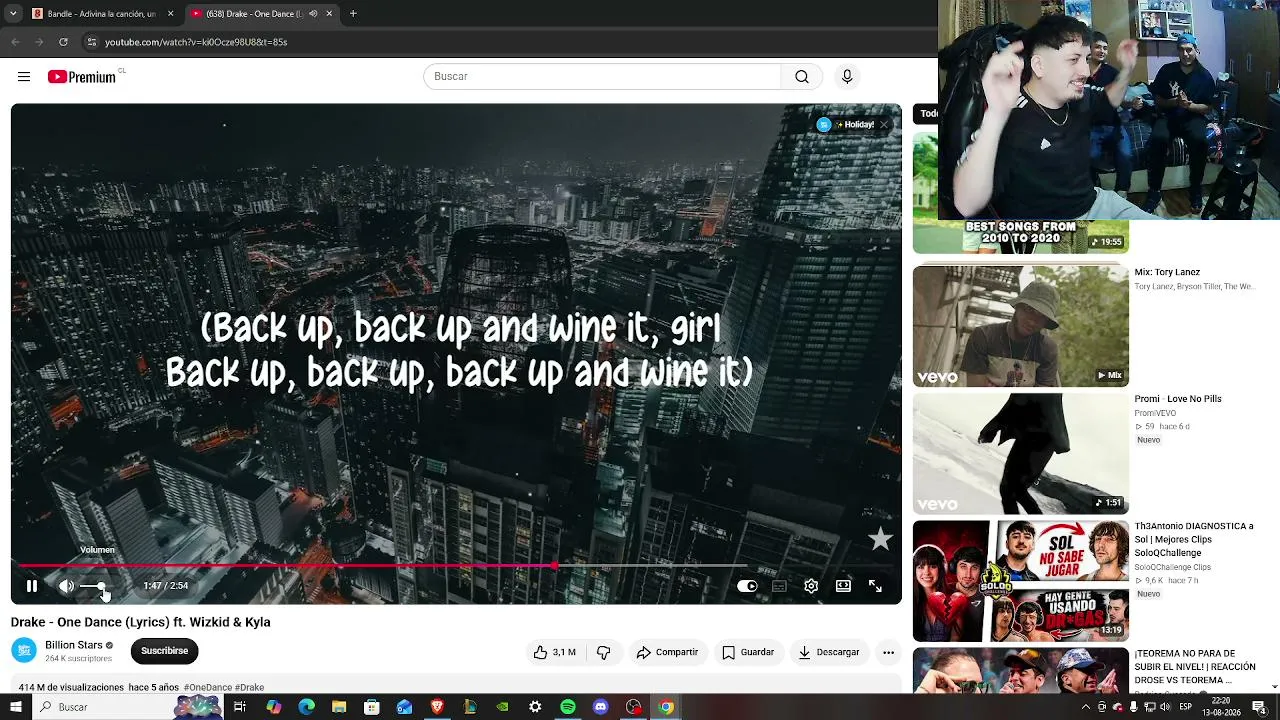Open the Best Songs 2010 to 2020 thumbnail
The width and height of the screenshot is (1280, 720).
coord(1020,237)
